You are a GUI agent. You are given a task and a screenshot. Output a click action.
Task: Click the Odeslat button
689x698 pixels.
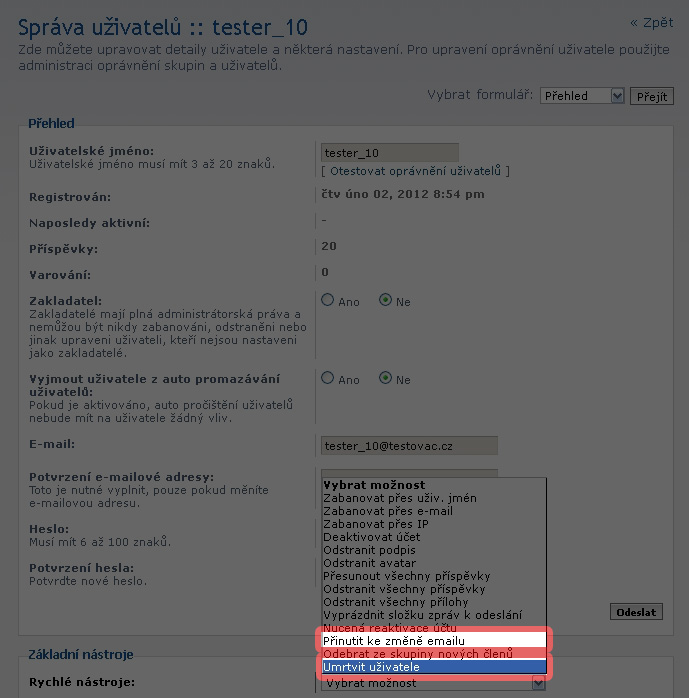[636, 612]
